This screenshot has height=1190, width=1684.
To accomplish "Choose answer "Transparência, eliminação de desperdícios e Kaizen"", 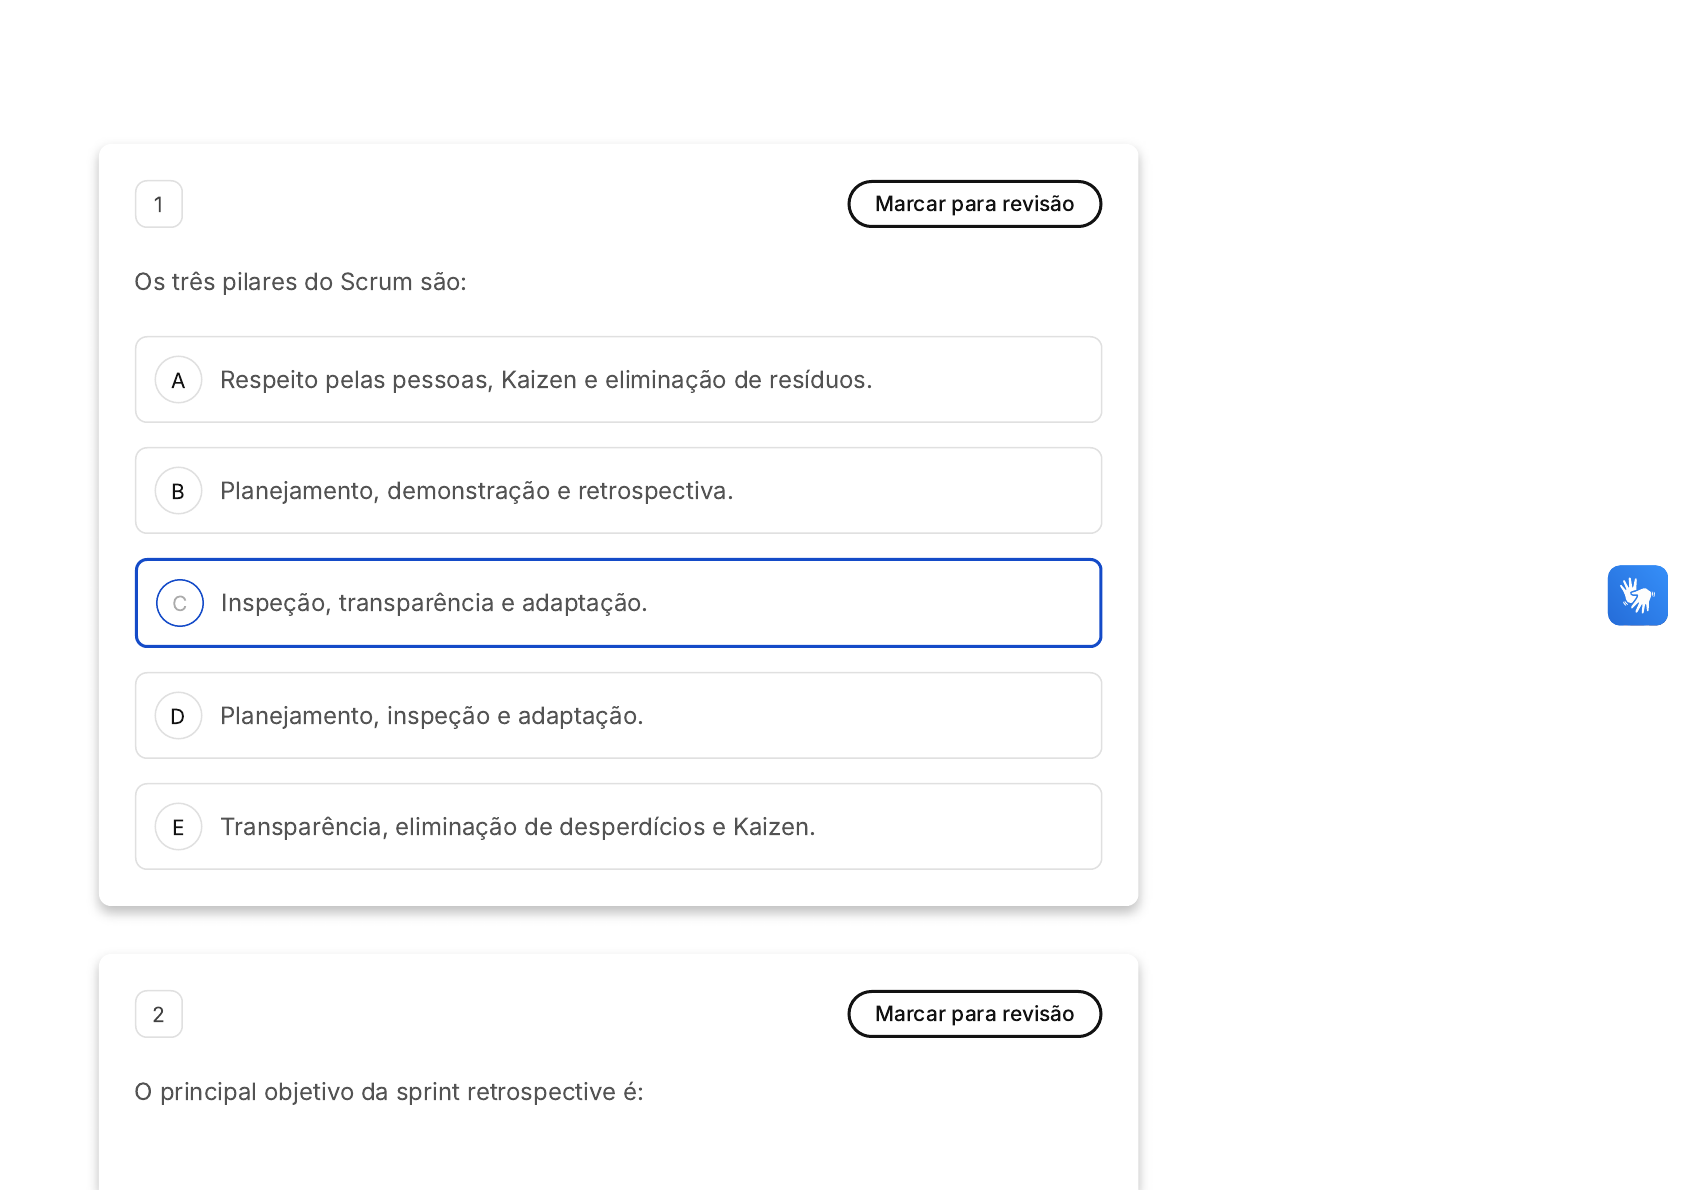I will click(x=517, y=827).
